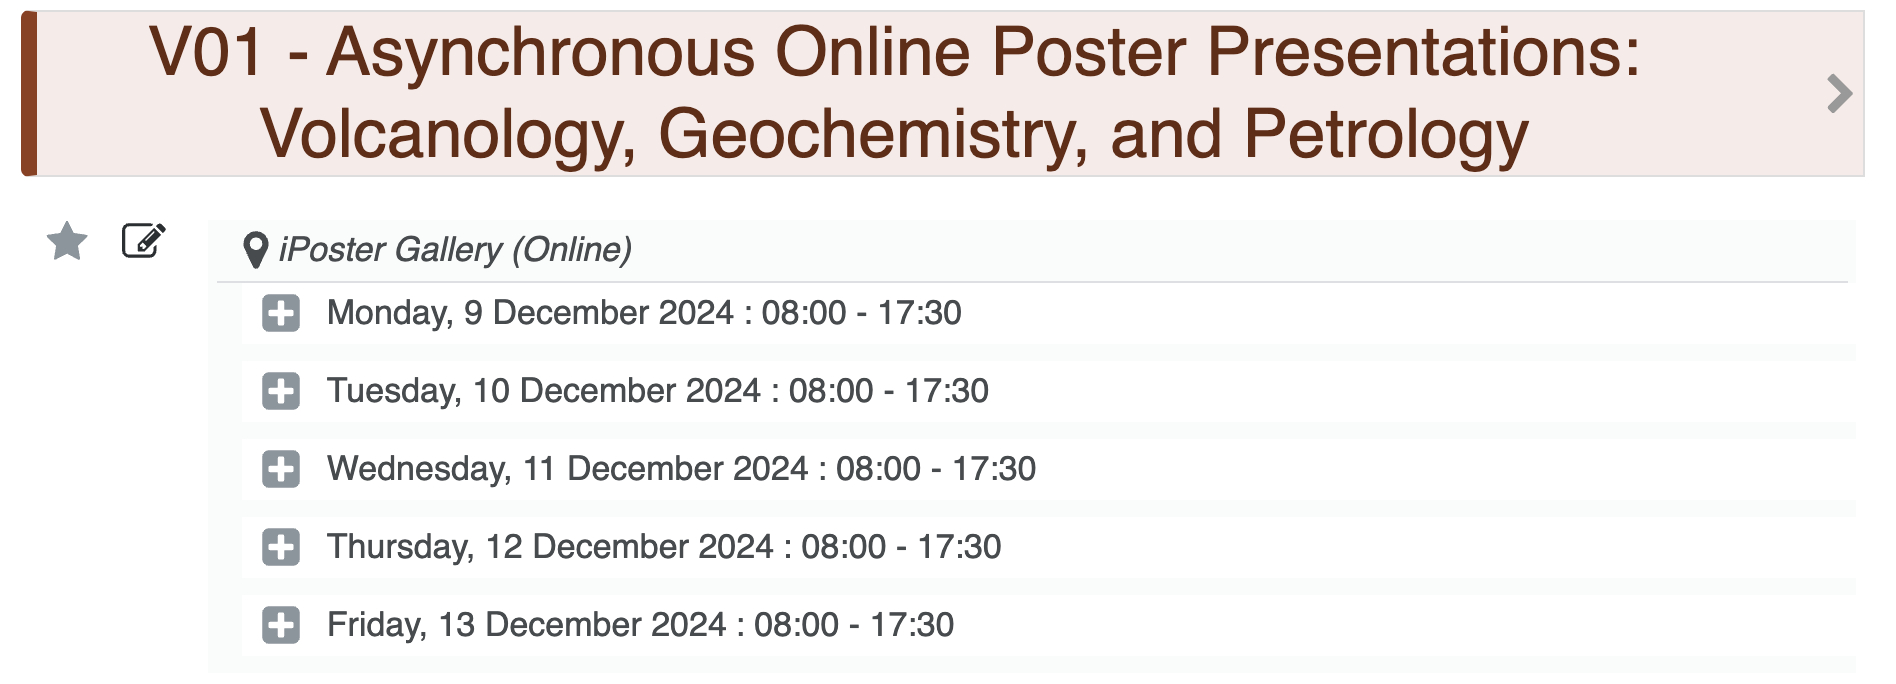Expand Wednesday, 11 December with plus icon
This screenshot has height=684, width=1896.
(x=281, y=469)
